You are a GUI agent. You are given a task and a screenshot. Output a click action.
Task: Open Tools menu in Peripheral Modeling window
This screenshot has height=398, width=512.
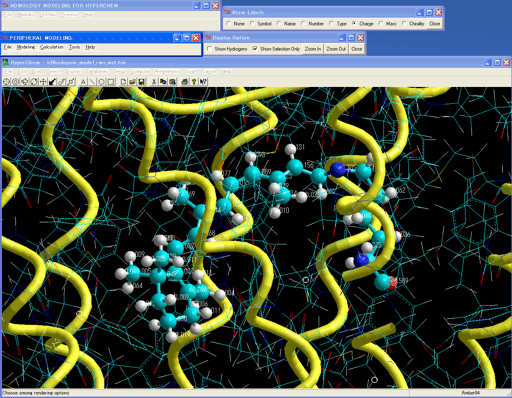(x=75, y=47)
